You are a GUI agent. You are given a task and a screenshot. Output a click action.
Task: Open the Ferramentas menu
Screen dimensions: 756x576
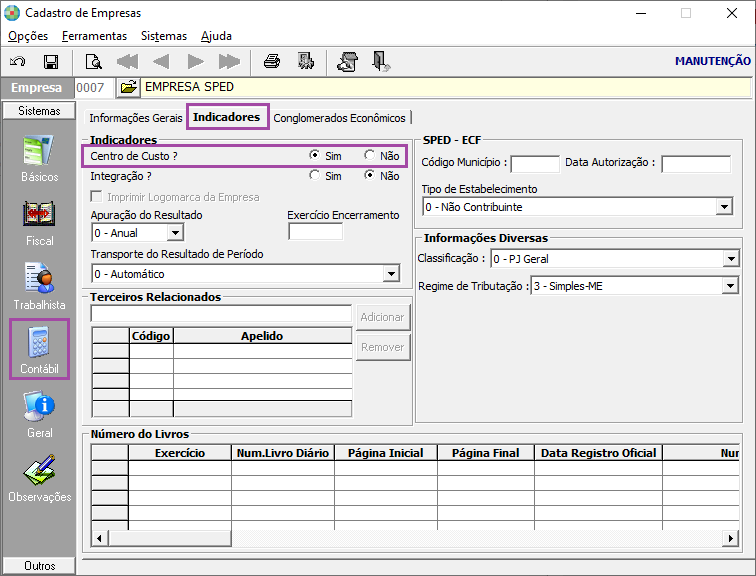[x=94, y=36]
